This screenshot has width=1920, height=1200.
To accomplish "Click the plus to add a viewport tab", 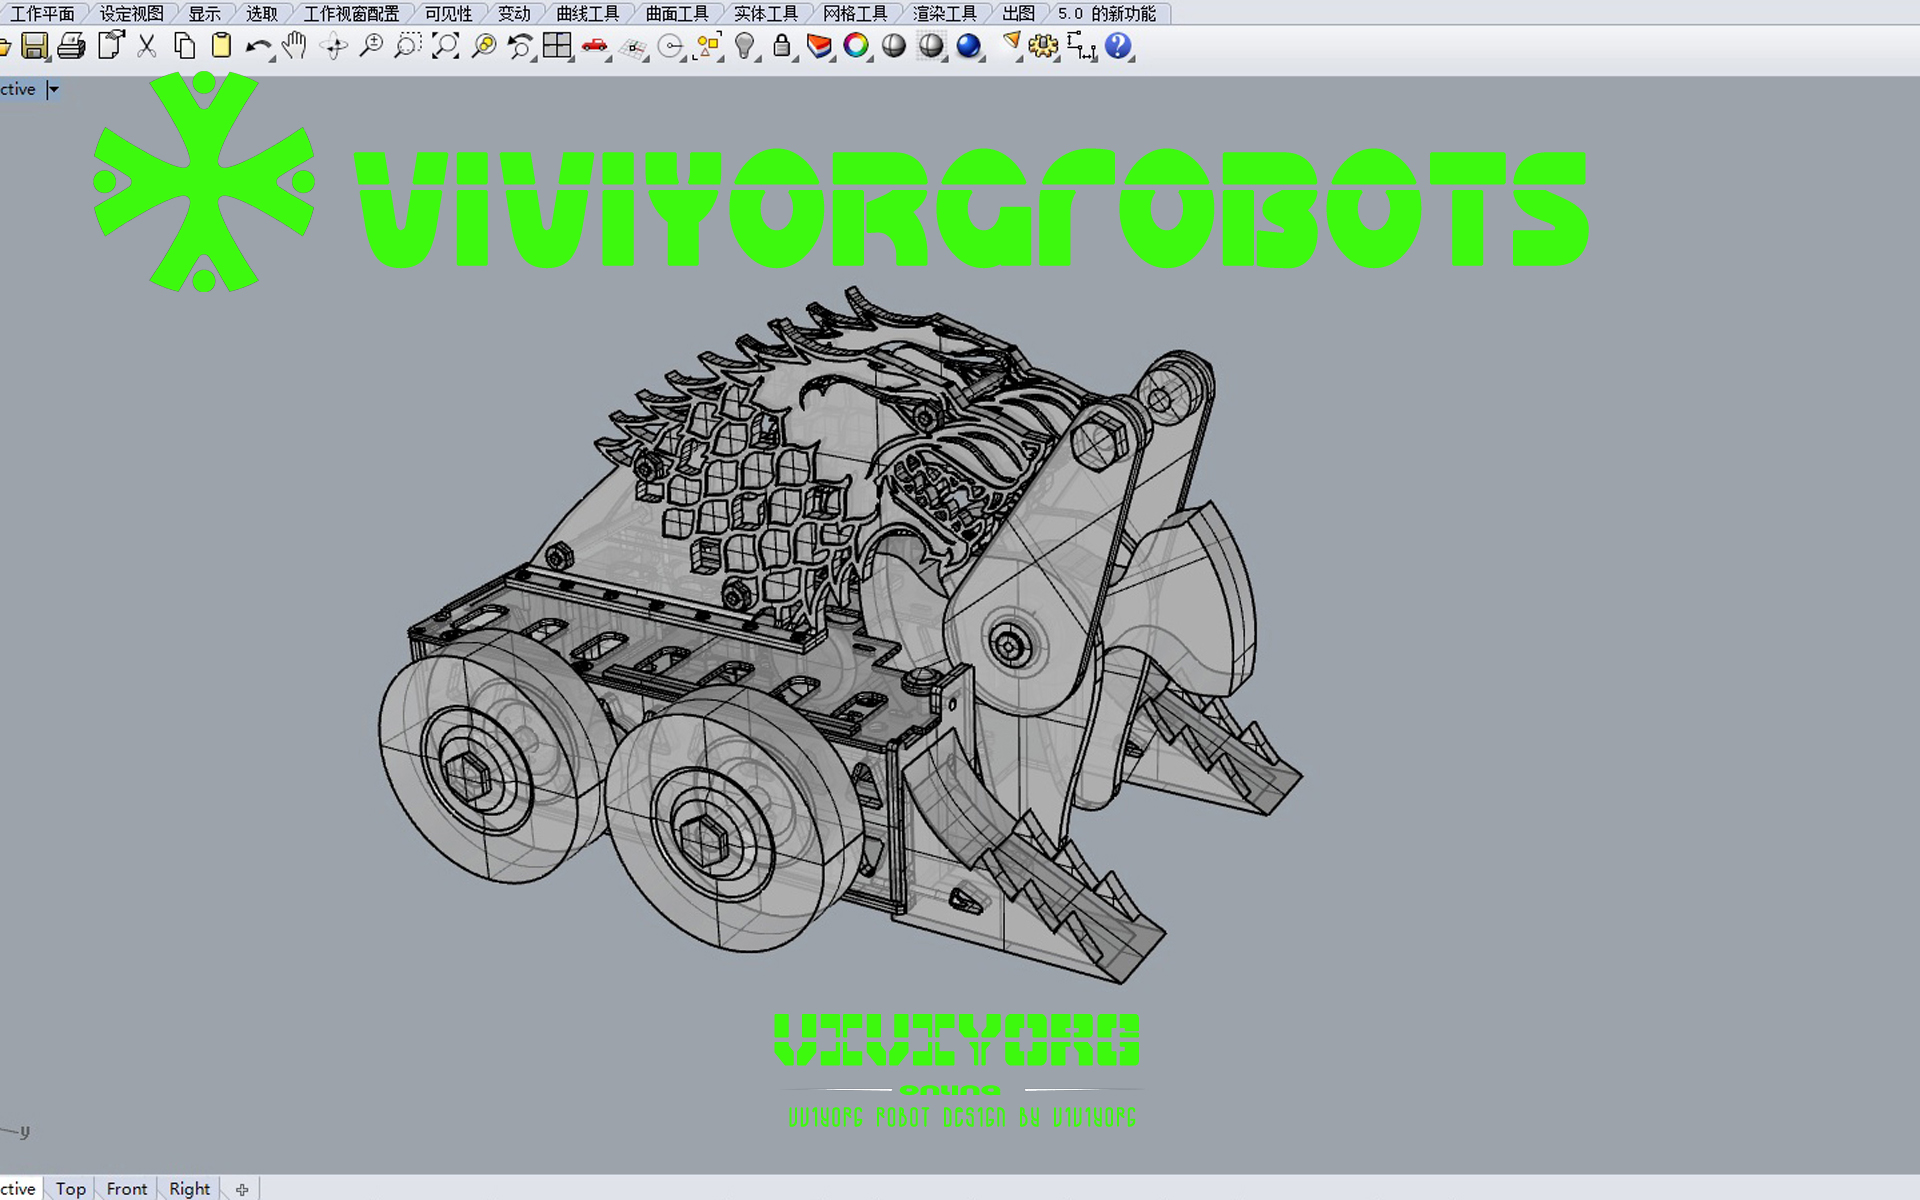I will pos(242,1189).
